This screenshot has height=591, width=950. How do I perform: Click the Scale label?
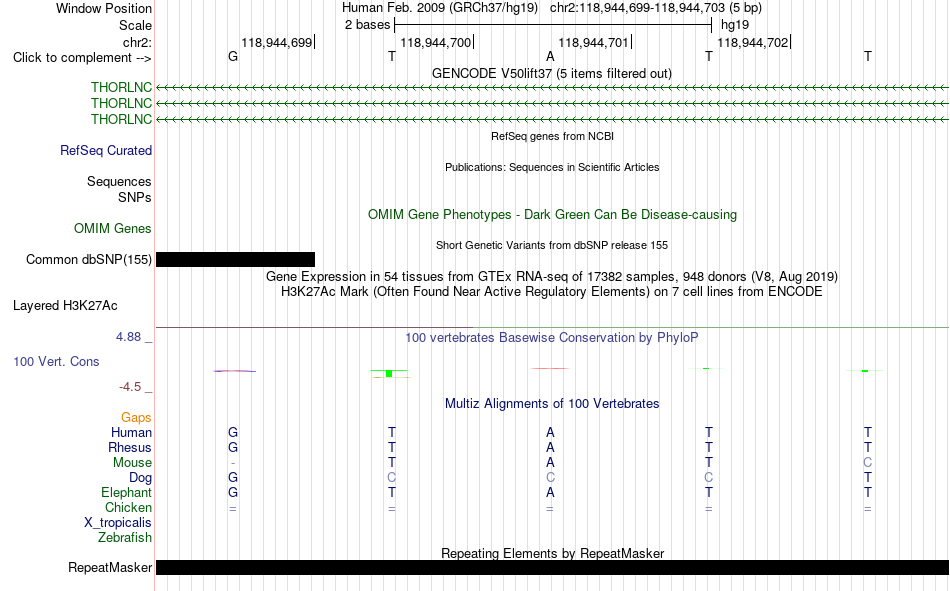tap(135, 25)
